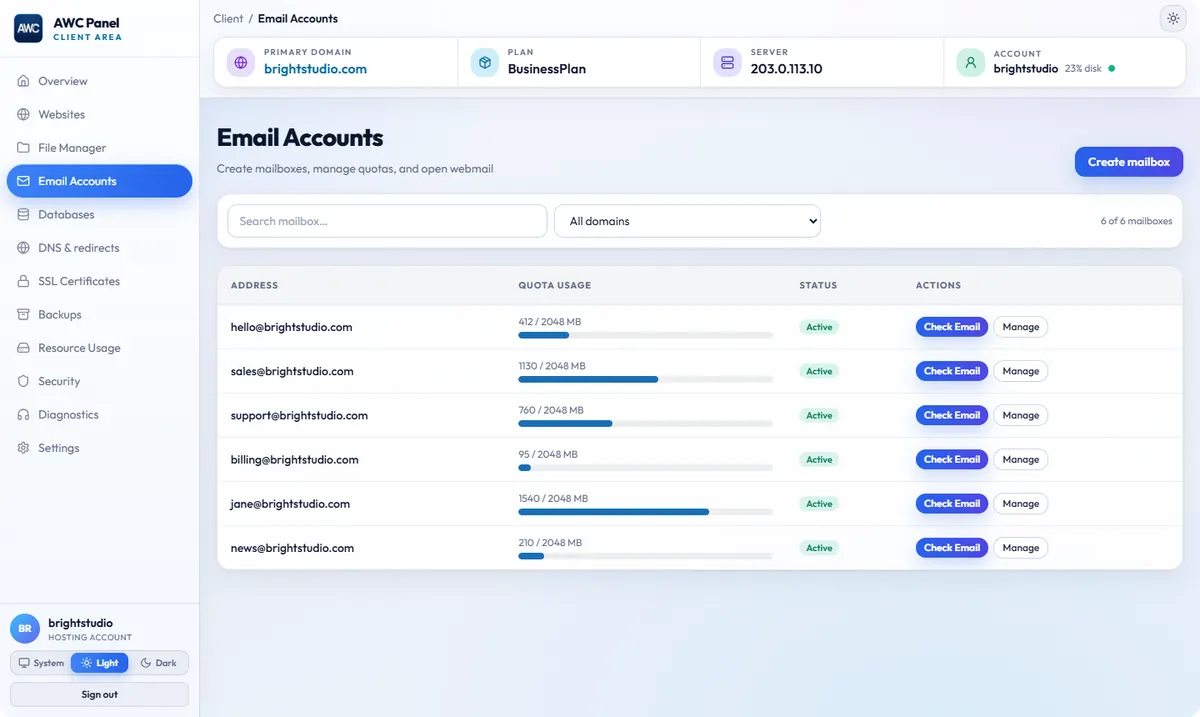This screenshot has height=717, width=1200.
Task: Click the BR avatar circle
Action: coord(25,629)
